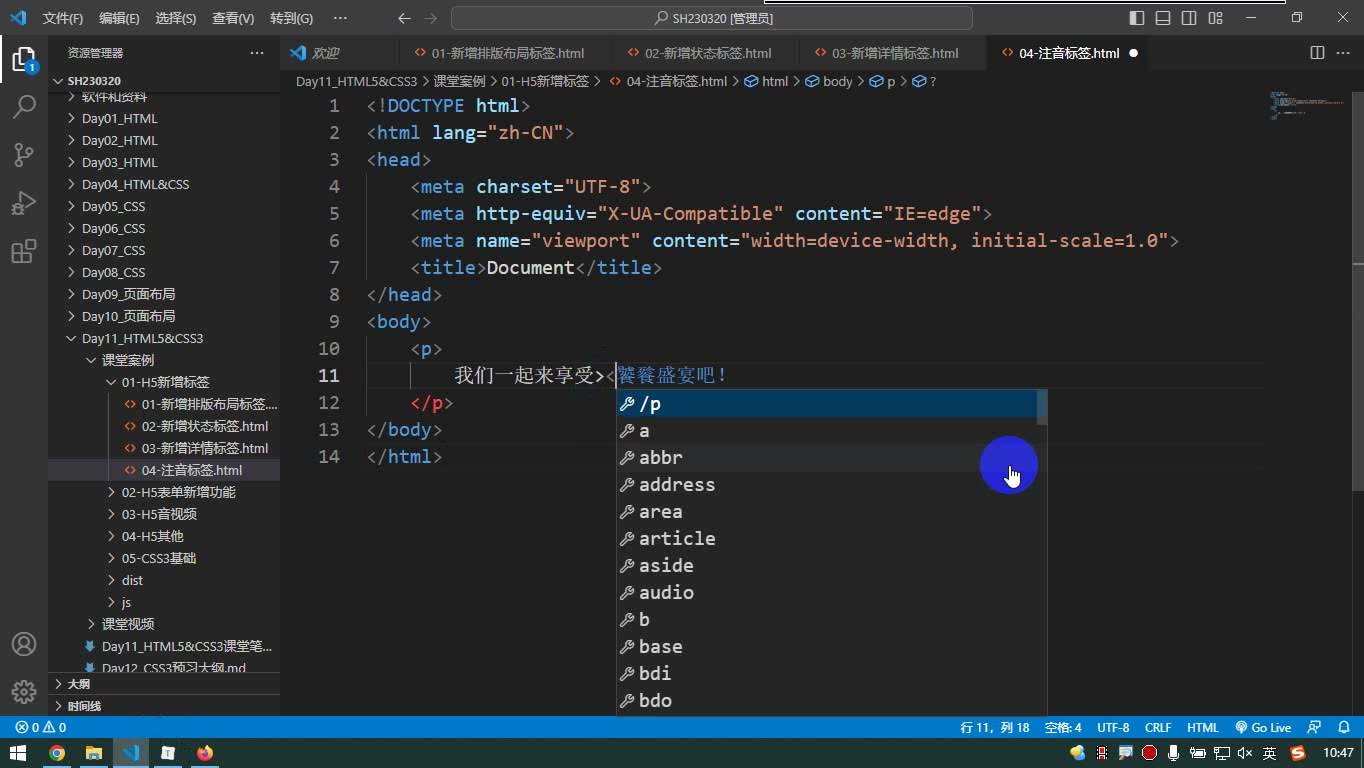1364x768 pixels.
Task: Open the Explorer view in the activity bar
Action: pos(24,58)
